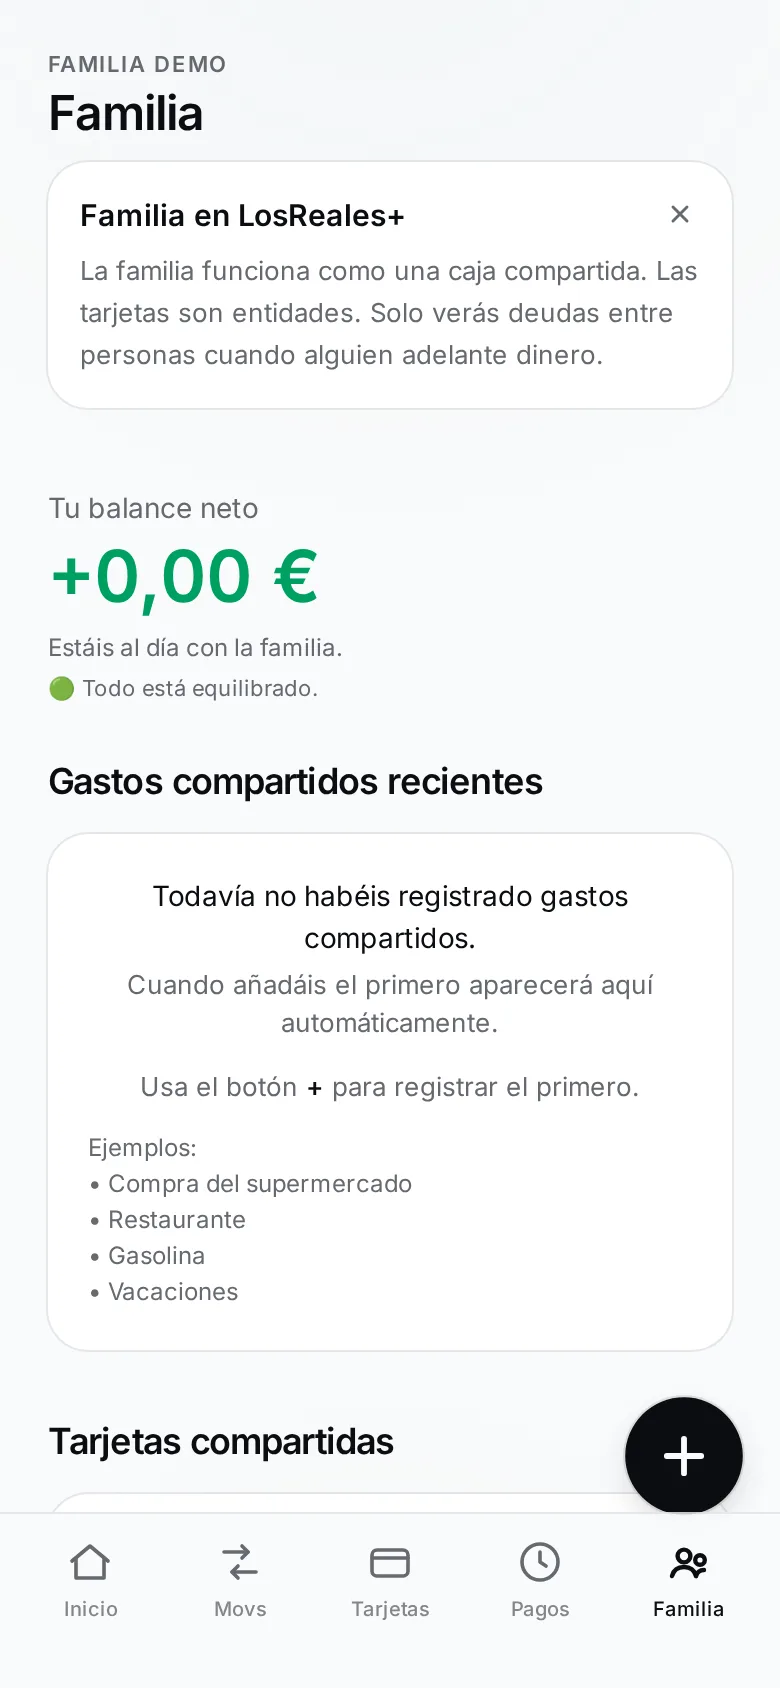Select the Familia people icon
780x1688 pixels.
688,1562
